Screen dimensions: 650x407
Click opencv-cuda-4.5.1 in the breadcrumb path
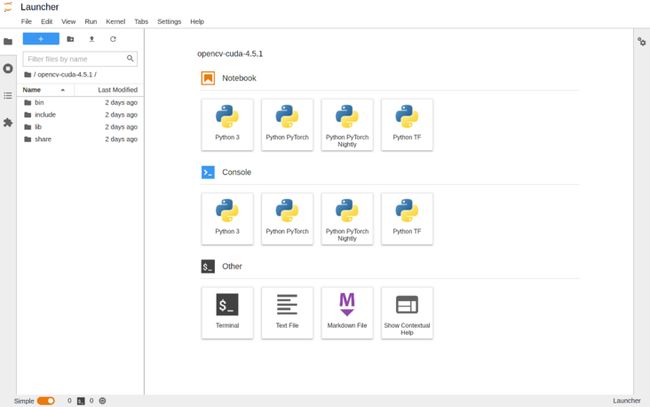[x=65, y=75]
